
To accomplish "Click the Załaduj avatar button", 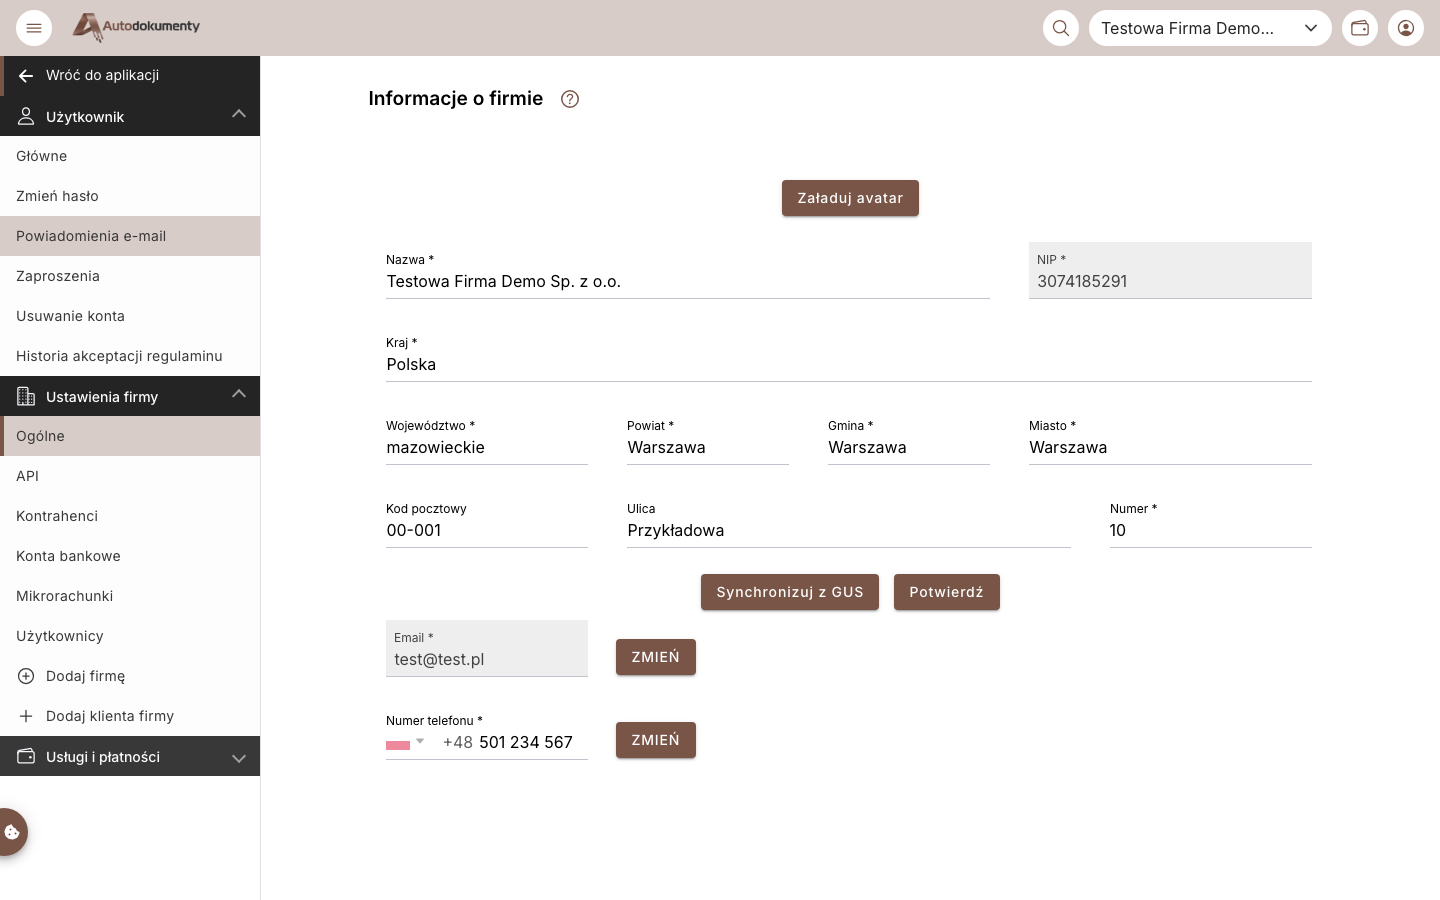I will tap(850, 198).
